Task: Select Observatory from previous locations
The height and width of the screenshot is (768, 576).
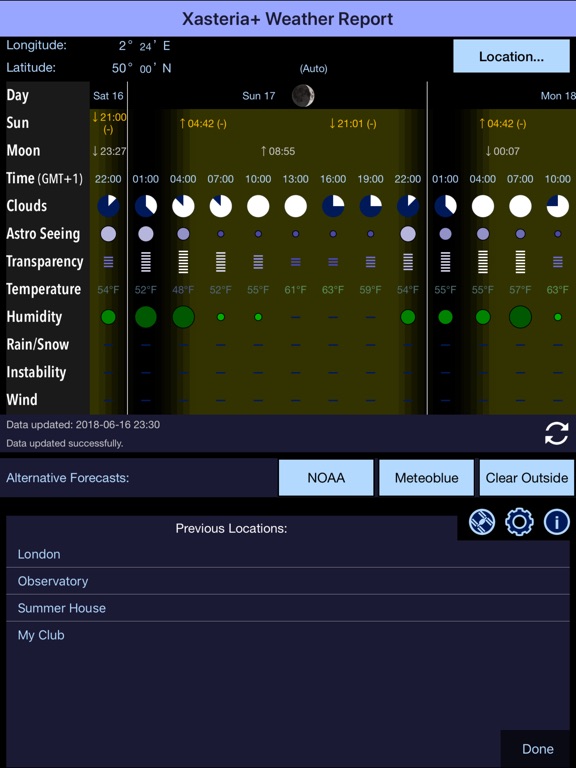Action: click(x=288, y=581)
